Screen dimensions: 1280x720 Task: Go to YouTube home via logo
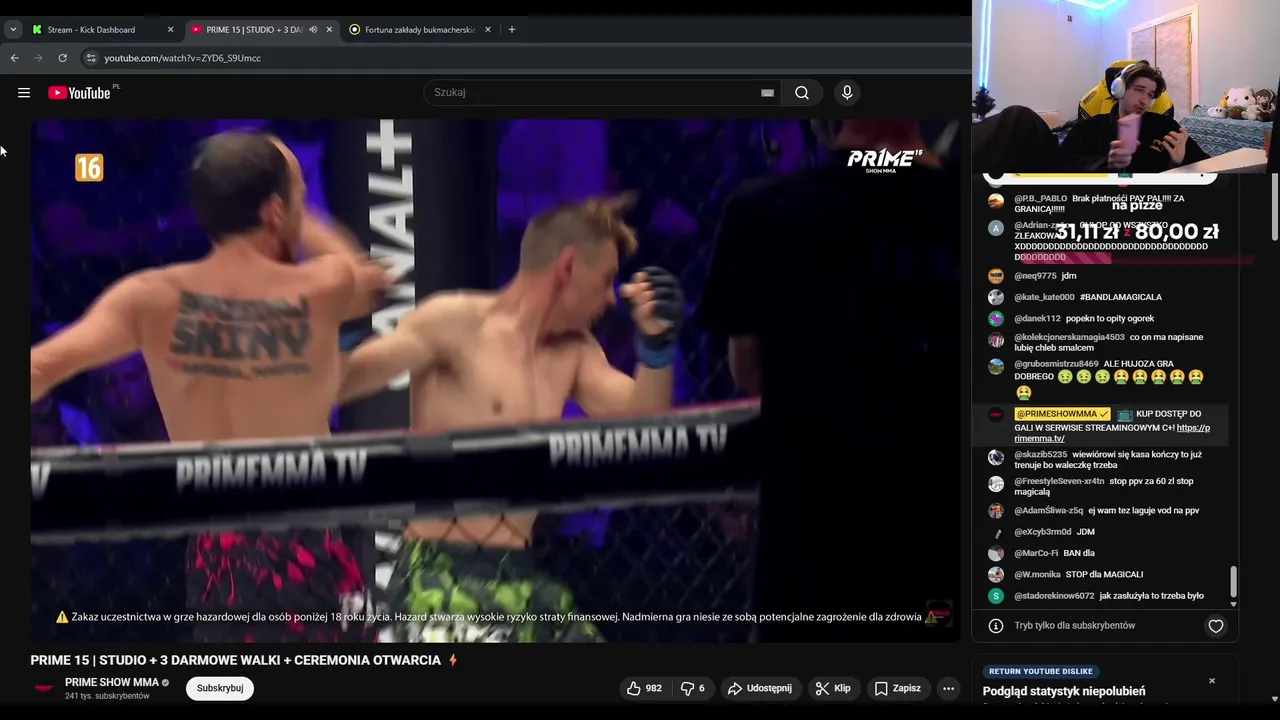click(79, 93)
